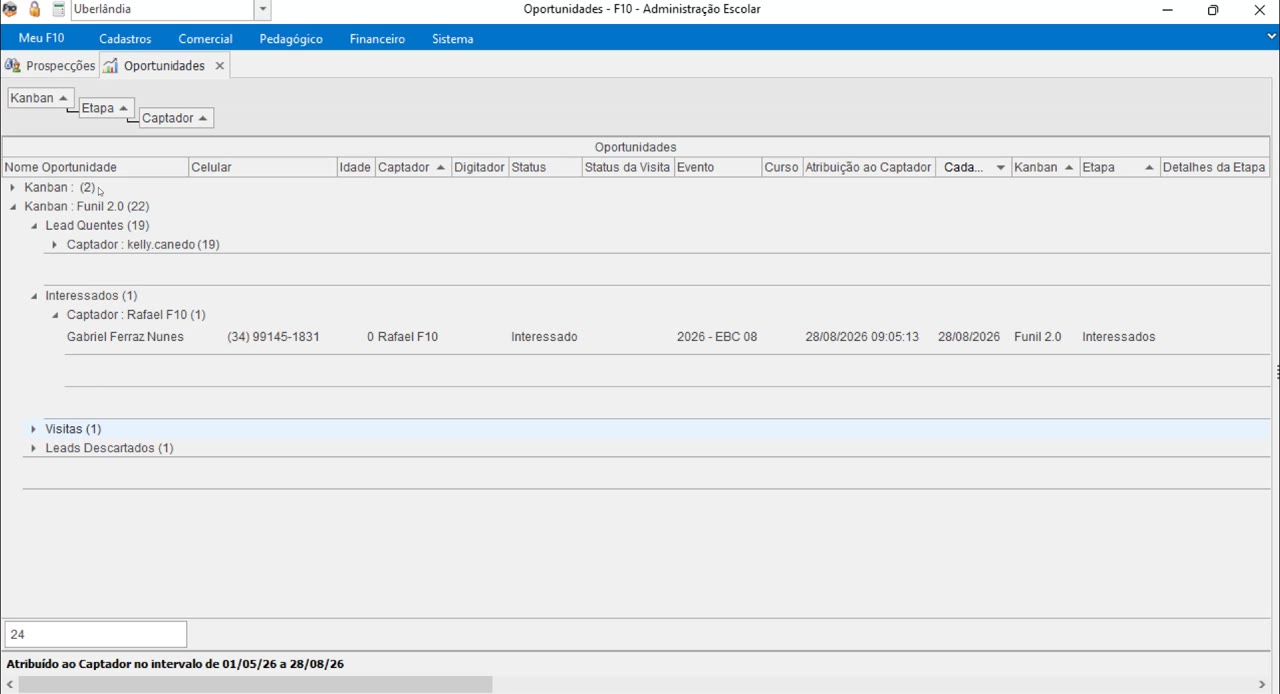Switch to the Prospecções tab
This screenshot has height=694, width=1280.
click(50, 66)
